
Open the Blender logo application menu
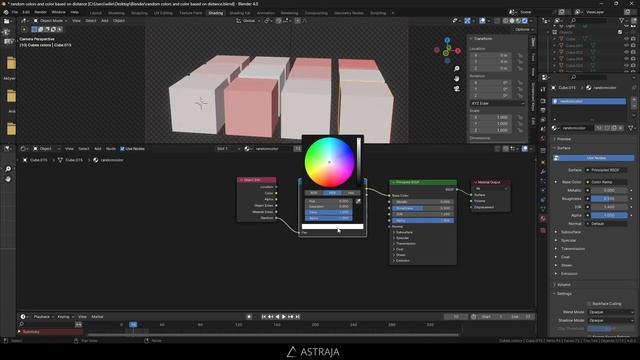6,12
